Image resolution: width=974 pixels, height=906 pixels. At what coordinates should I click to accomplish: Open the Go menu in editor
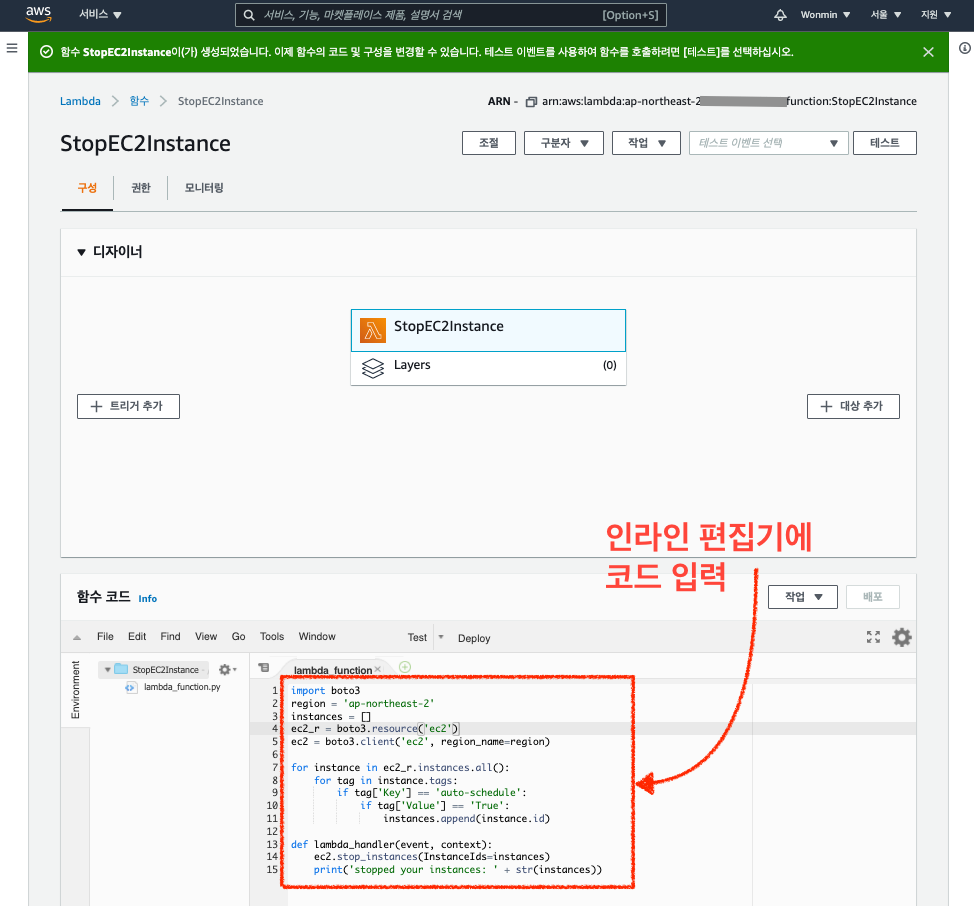pos(239,636)
